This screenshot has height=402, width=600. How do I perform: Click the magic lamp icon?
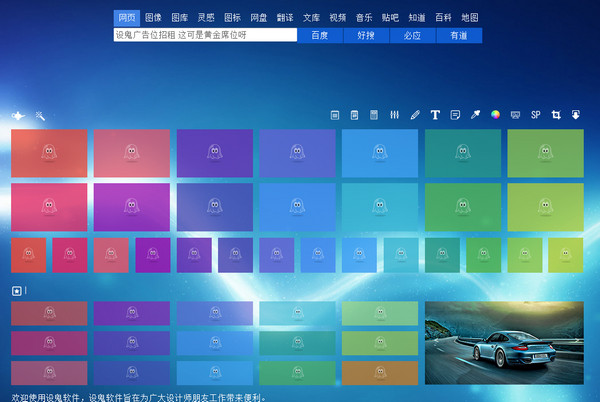coord(18,115)
